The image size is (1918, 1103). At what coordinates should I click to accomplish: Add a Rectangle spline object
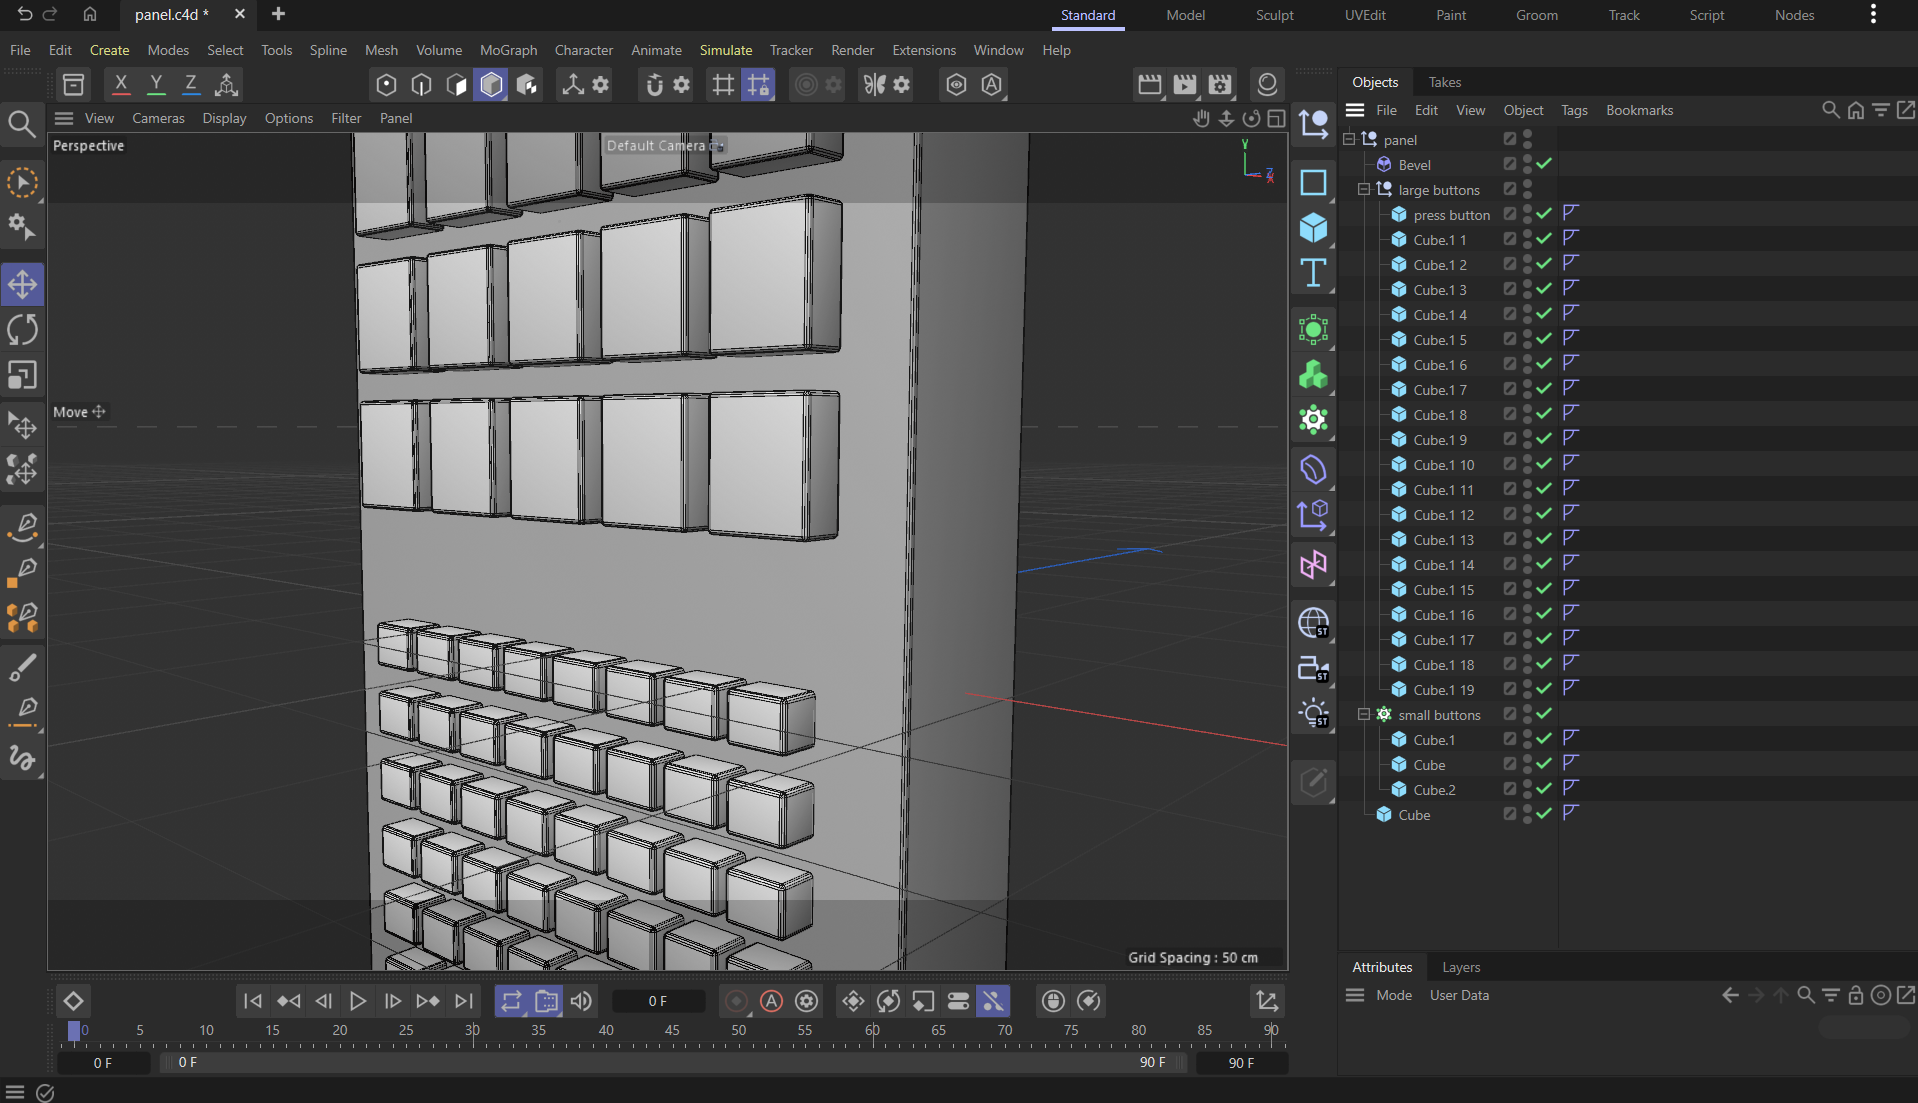[1313, 182]
